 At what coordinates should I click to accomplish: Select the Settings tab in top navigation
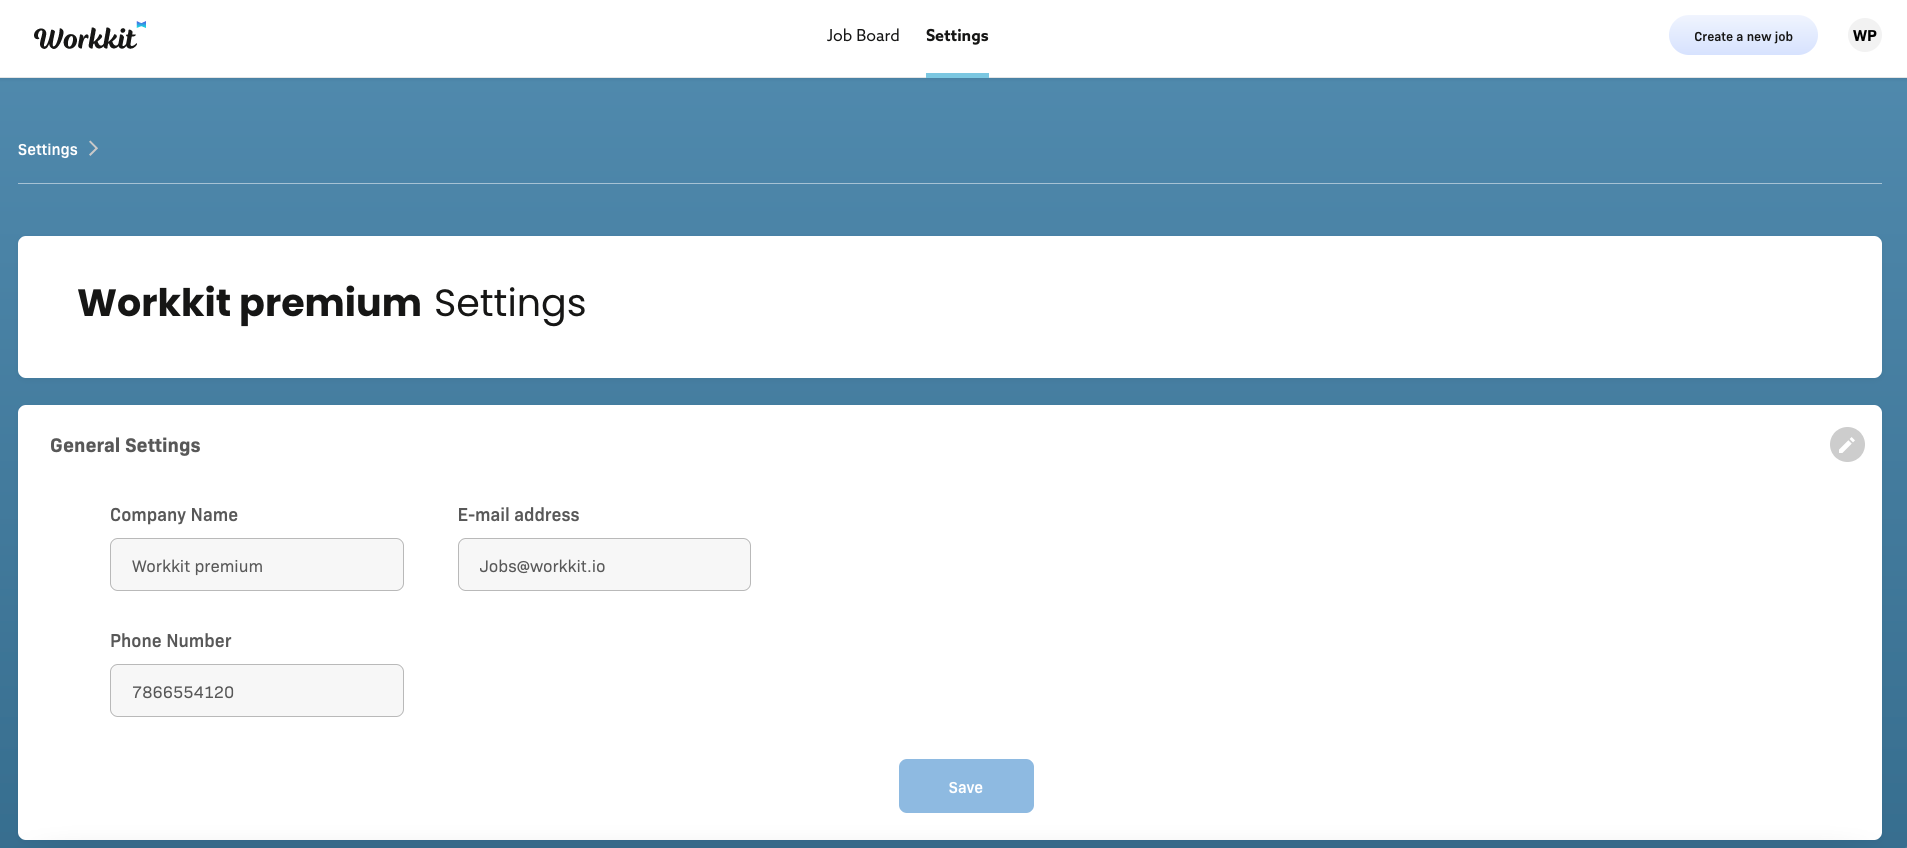(957, 36)
